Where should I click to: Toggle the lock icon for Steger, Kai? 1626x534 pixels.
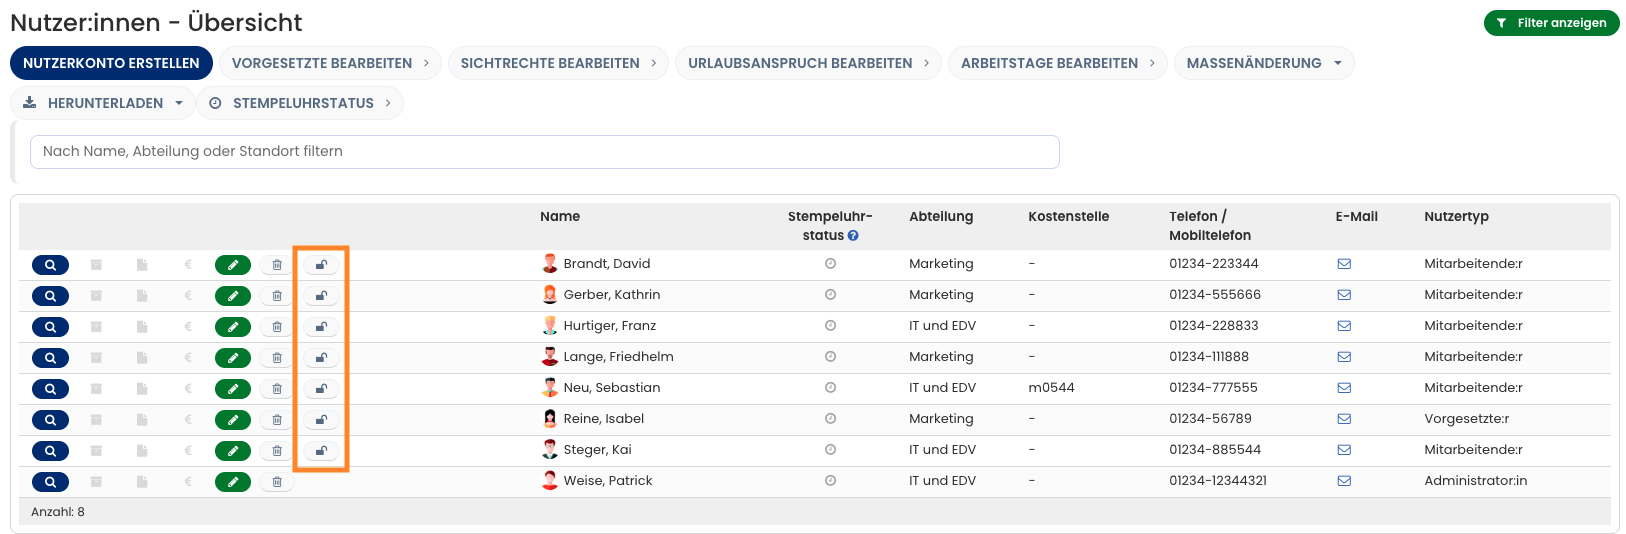321,451
